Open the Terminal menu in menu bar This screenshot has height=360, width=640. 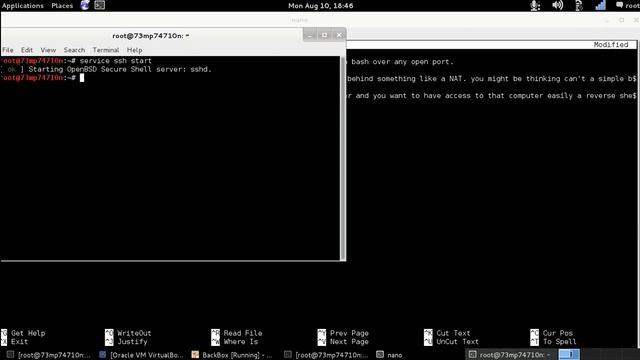pos(106,50)
